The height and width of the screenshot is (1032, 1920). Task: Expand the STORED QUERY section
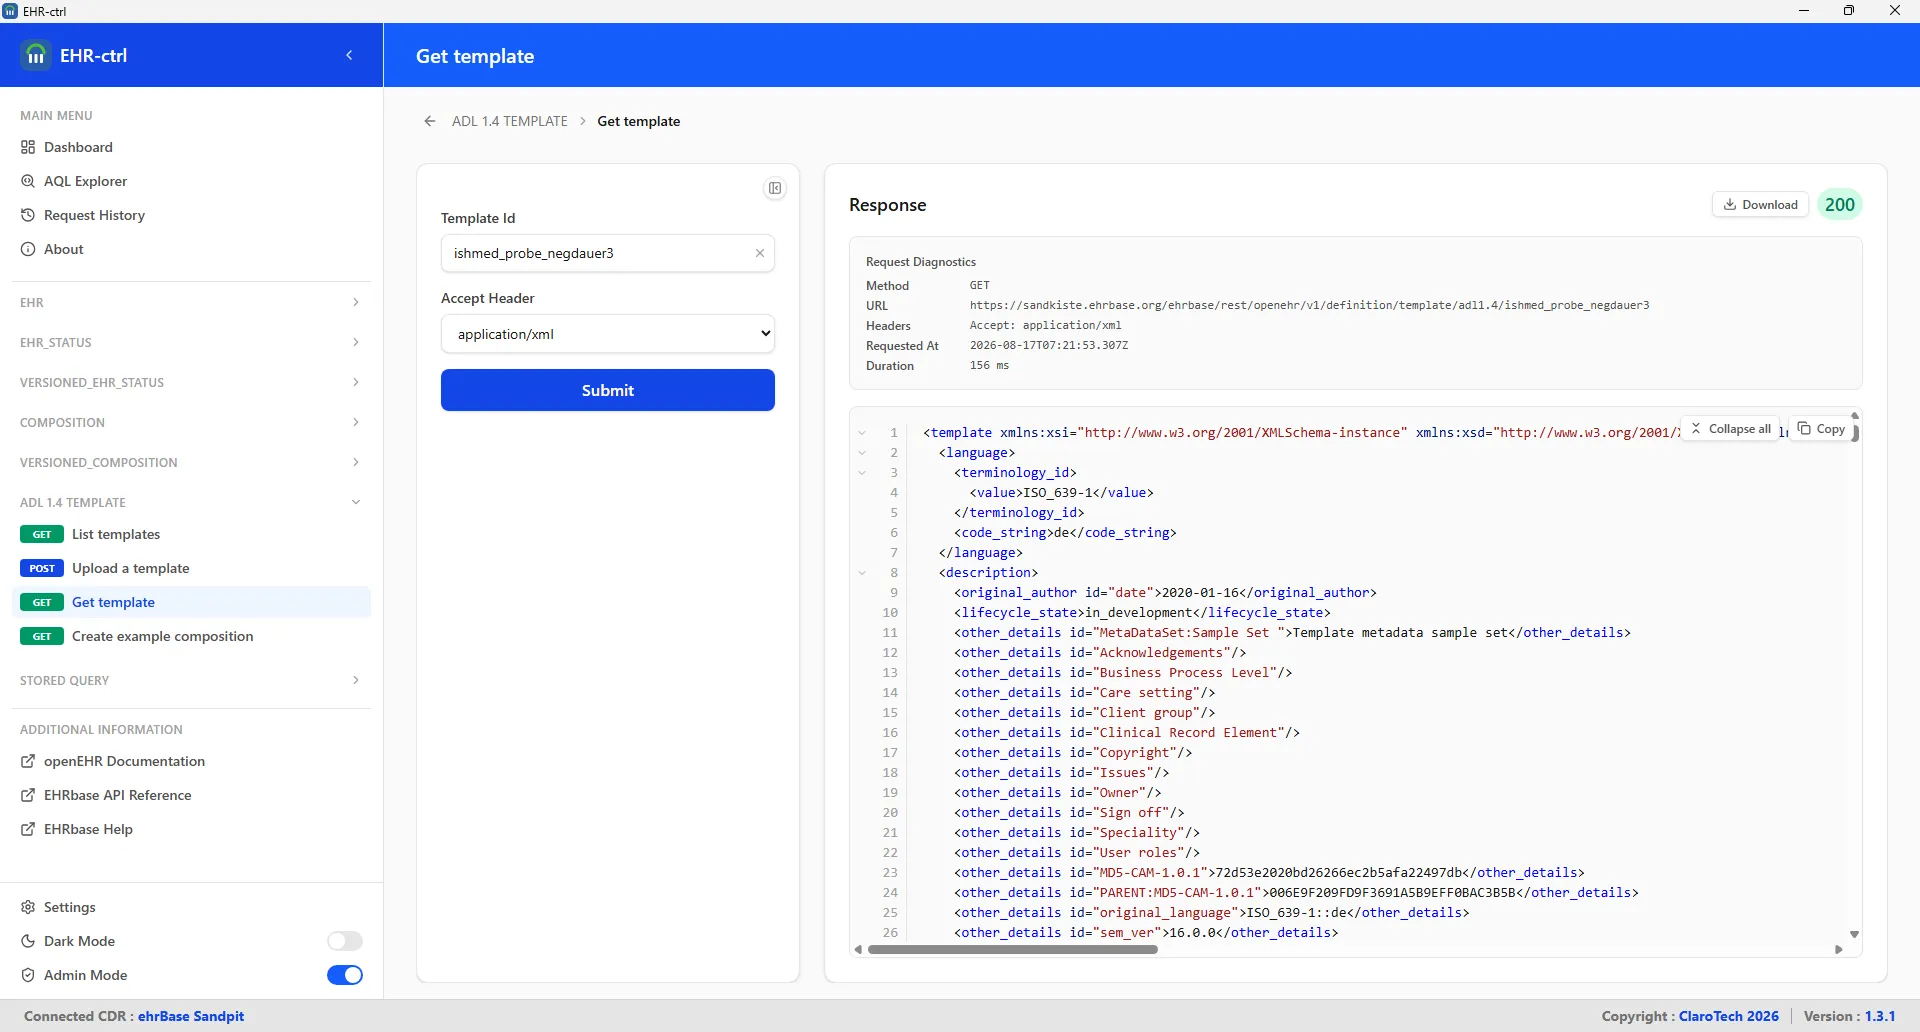coord(191,680)
